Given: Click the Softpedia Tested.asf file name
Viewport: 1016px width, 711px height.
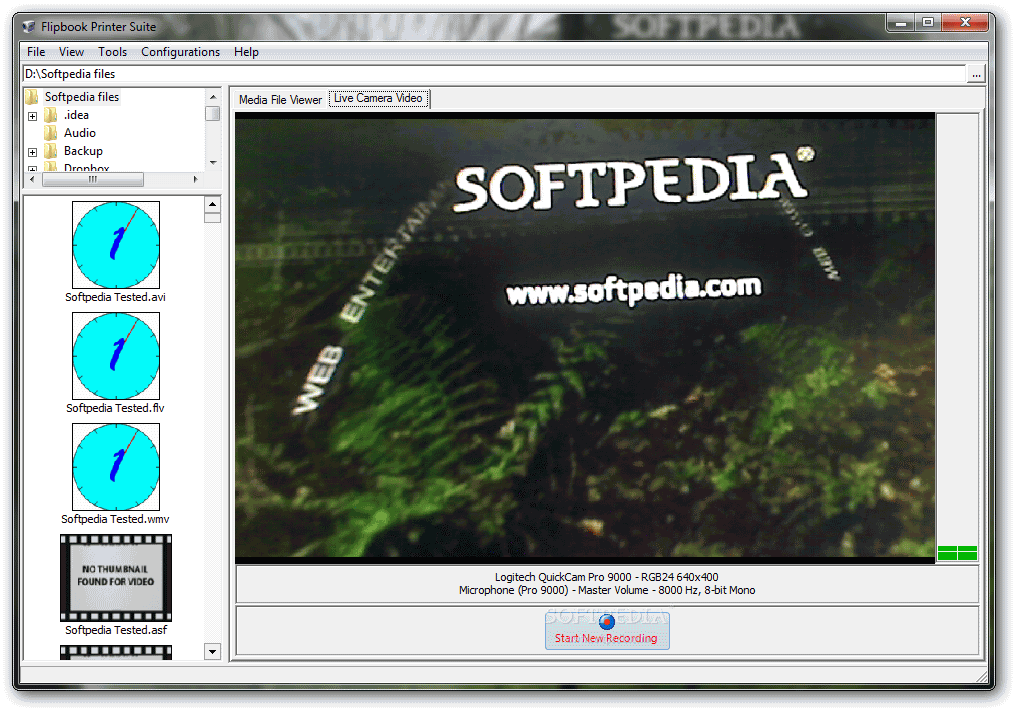Looking at the screenshot, I should point(116,631).
